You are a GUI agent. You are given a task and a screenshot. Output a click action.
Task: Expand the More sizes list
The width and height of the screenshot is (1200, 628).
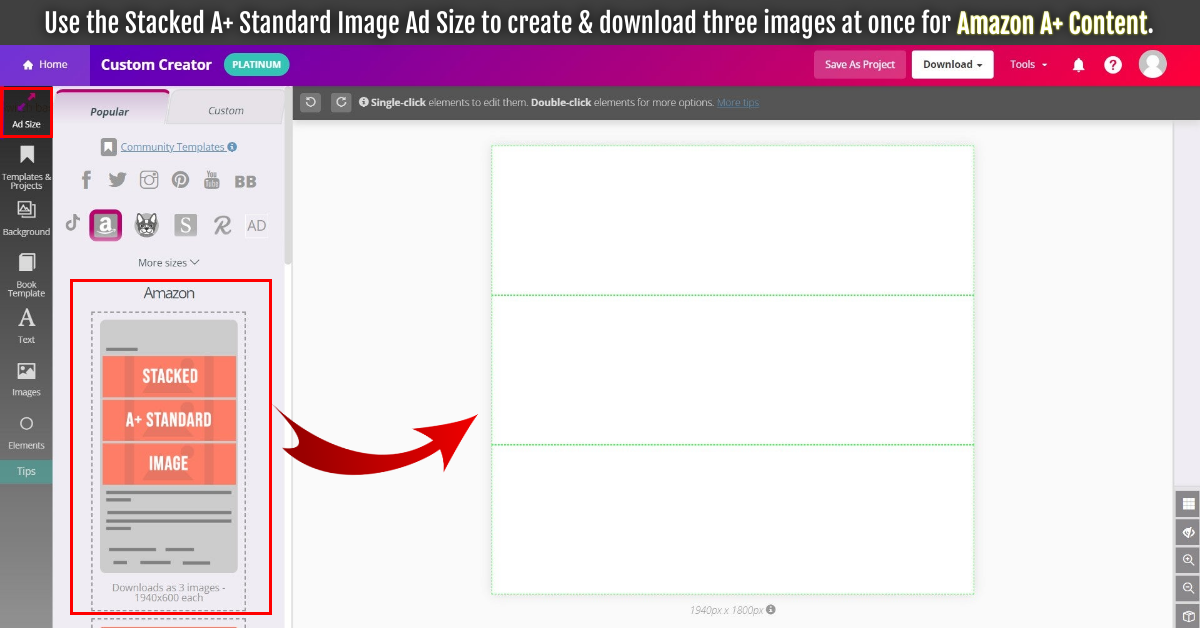tap(169, 263)
